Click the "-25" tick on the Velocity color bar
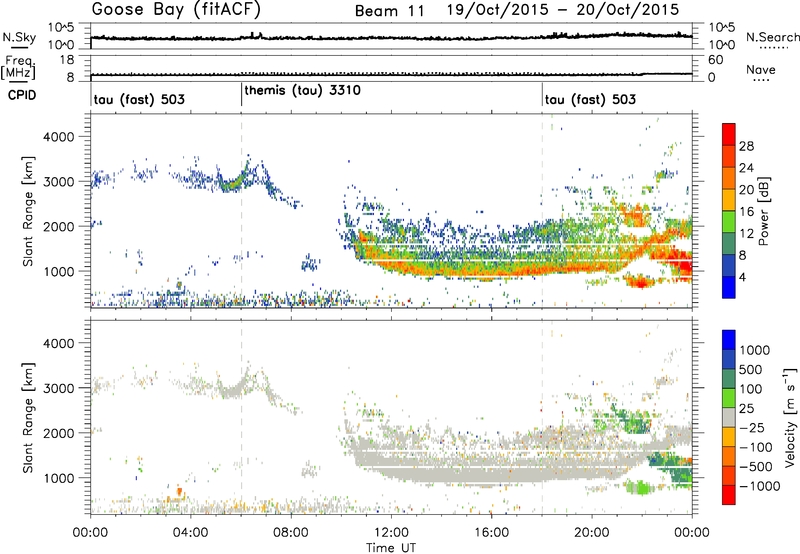This screenshot has height=554, width=800. (x=754, y=427)
